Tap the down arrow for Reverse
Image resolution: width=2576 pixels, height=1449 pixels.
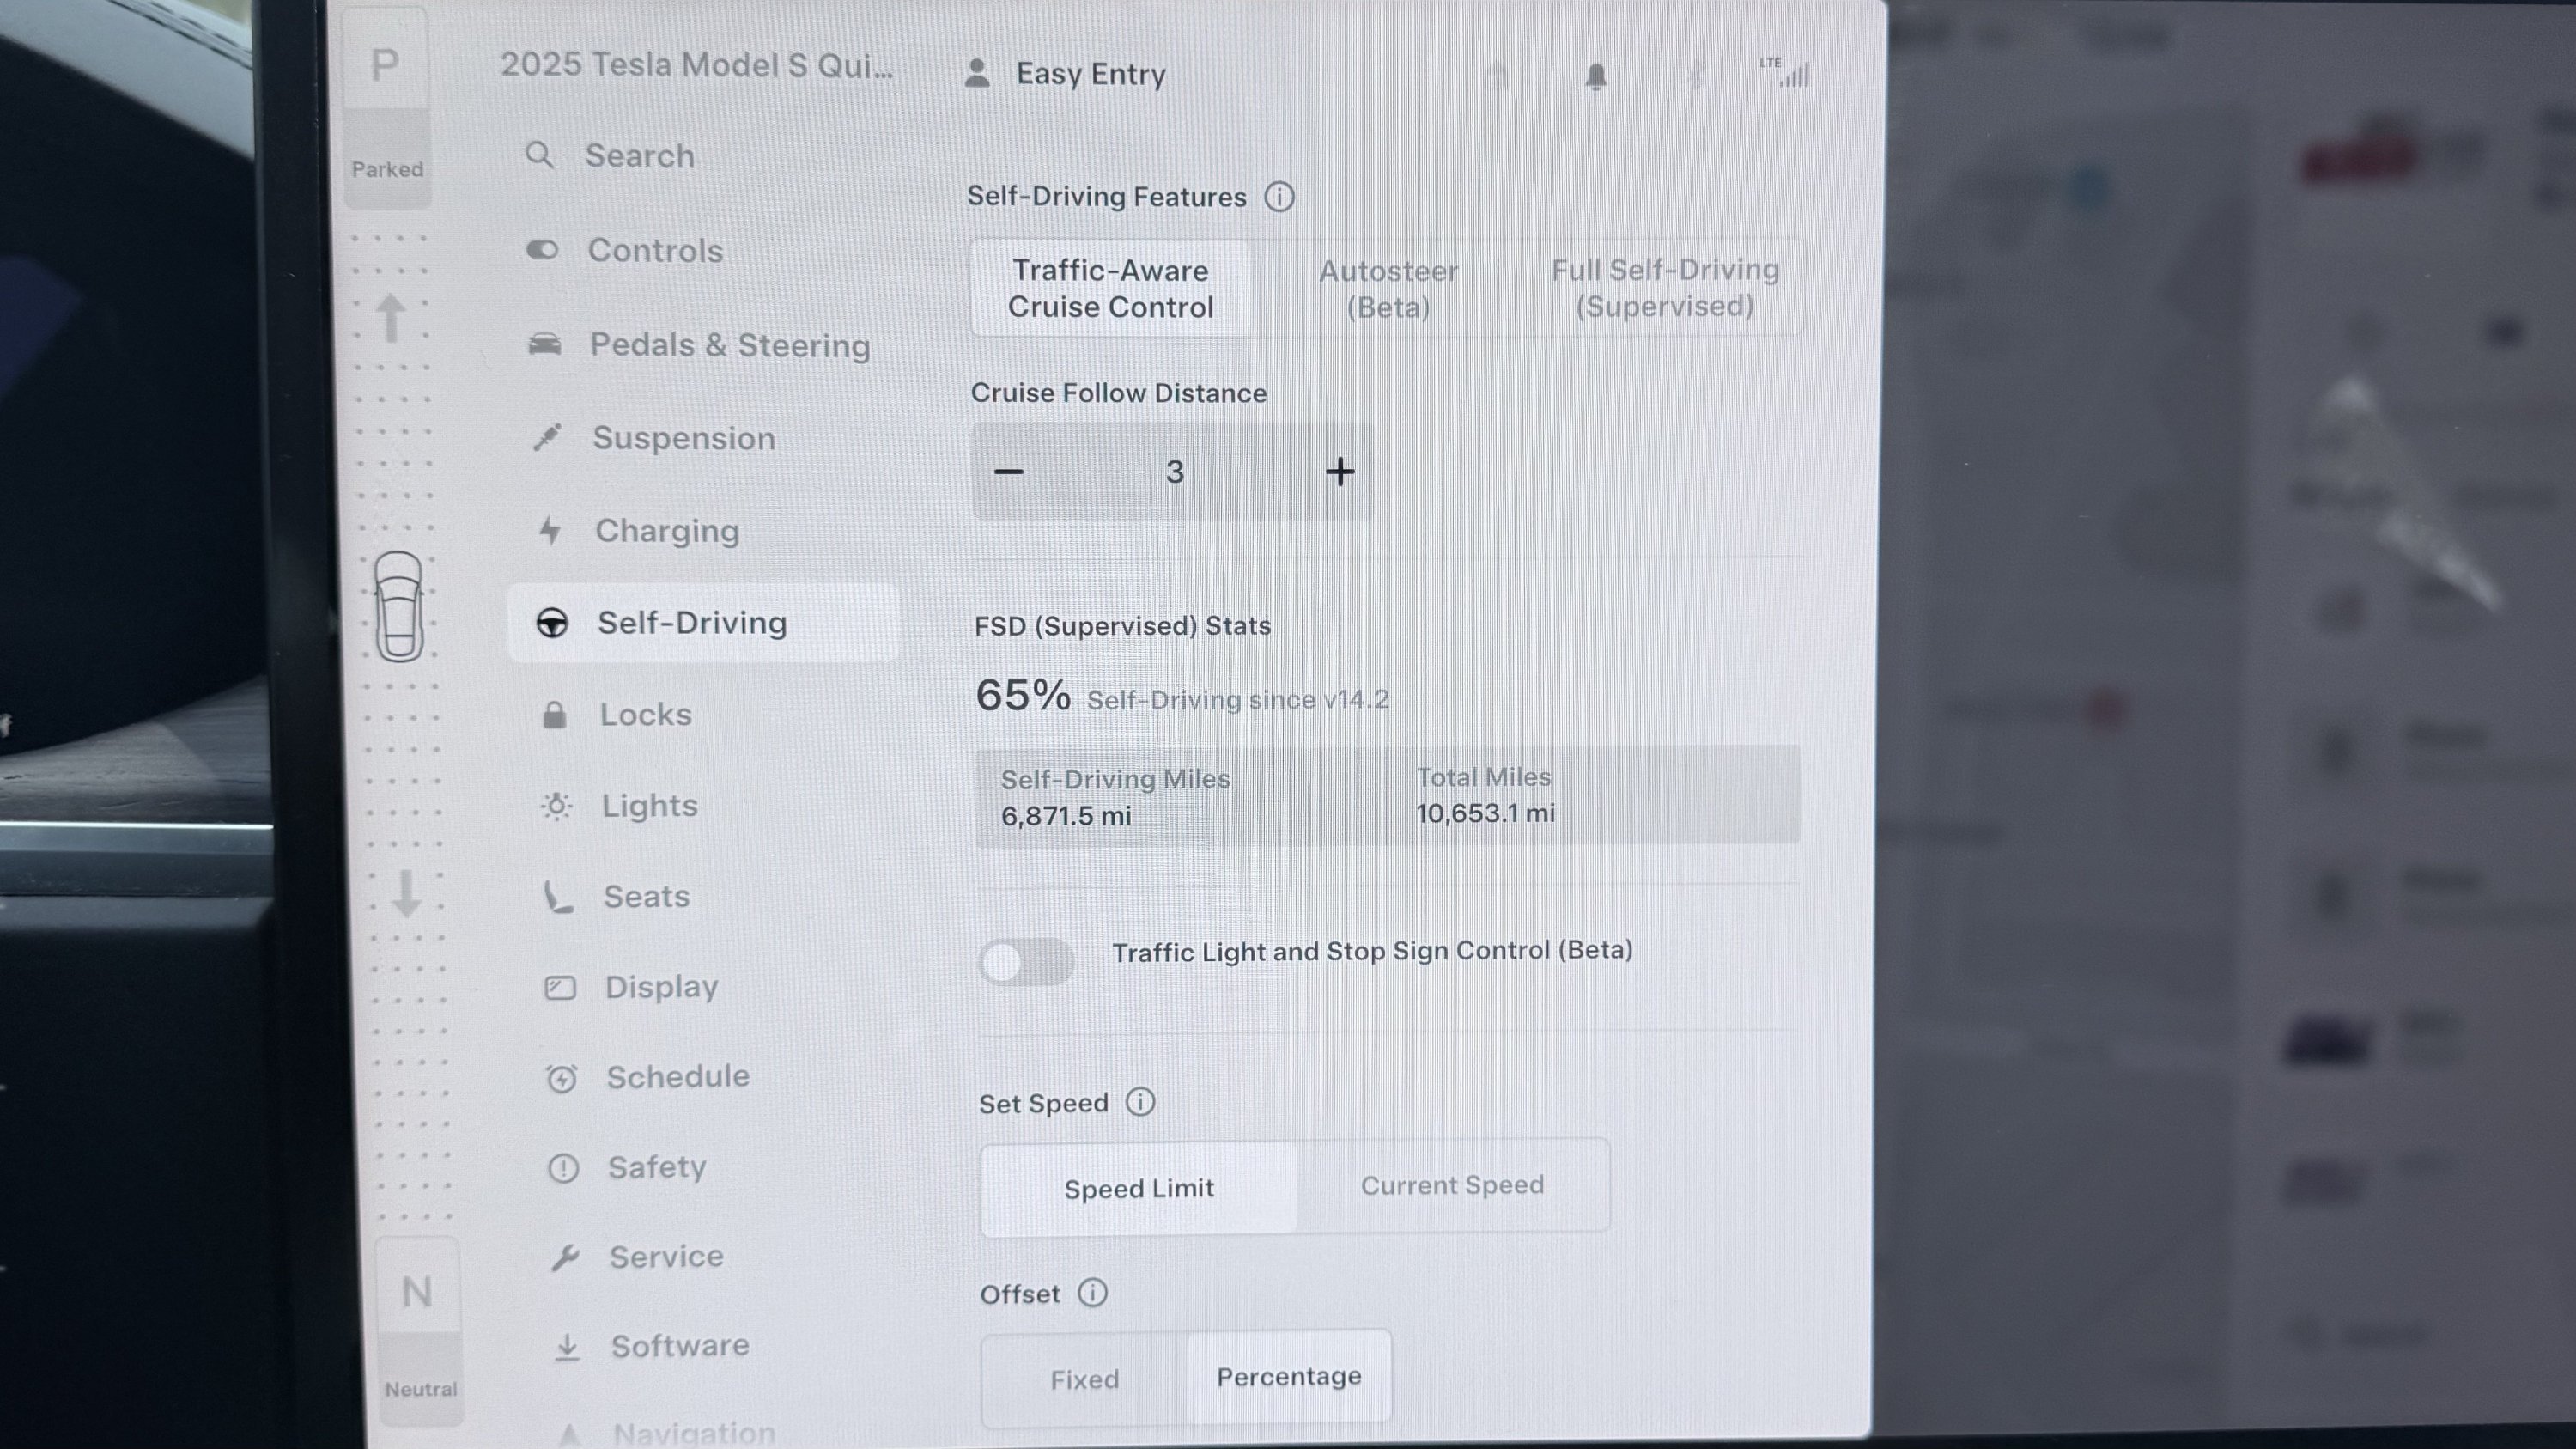point(406,892)
